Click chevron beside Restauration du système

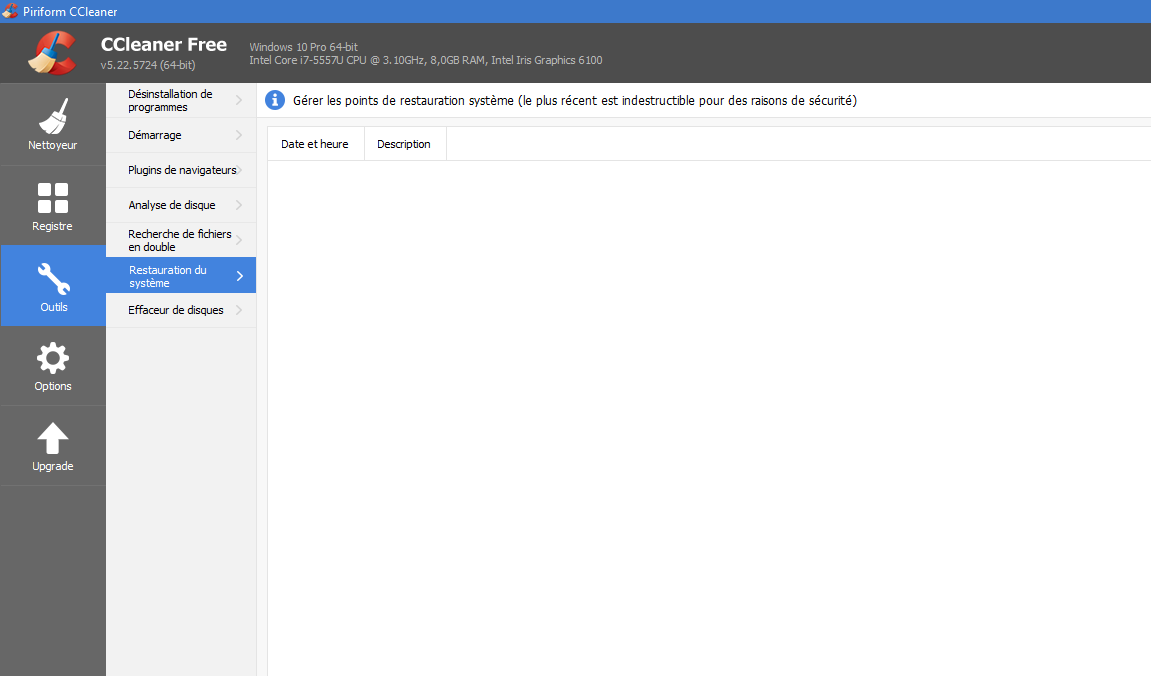(x=239, y=276)
